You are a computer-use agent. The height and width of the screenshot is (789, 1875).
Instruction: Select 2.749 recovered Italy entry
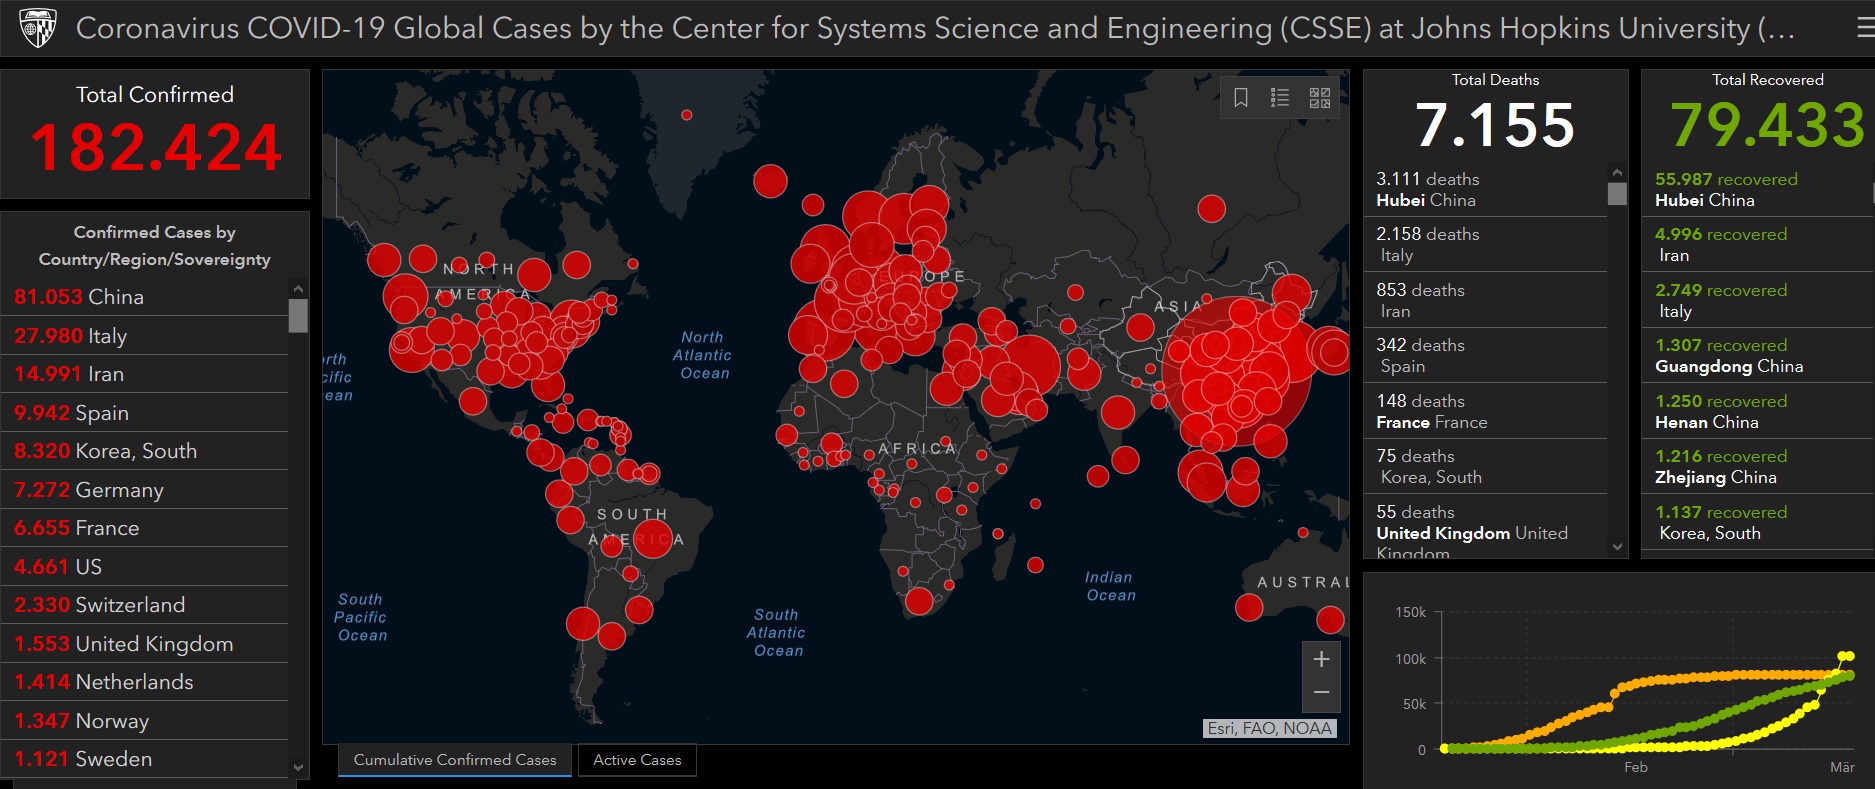[1758, 300]
